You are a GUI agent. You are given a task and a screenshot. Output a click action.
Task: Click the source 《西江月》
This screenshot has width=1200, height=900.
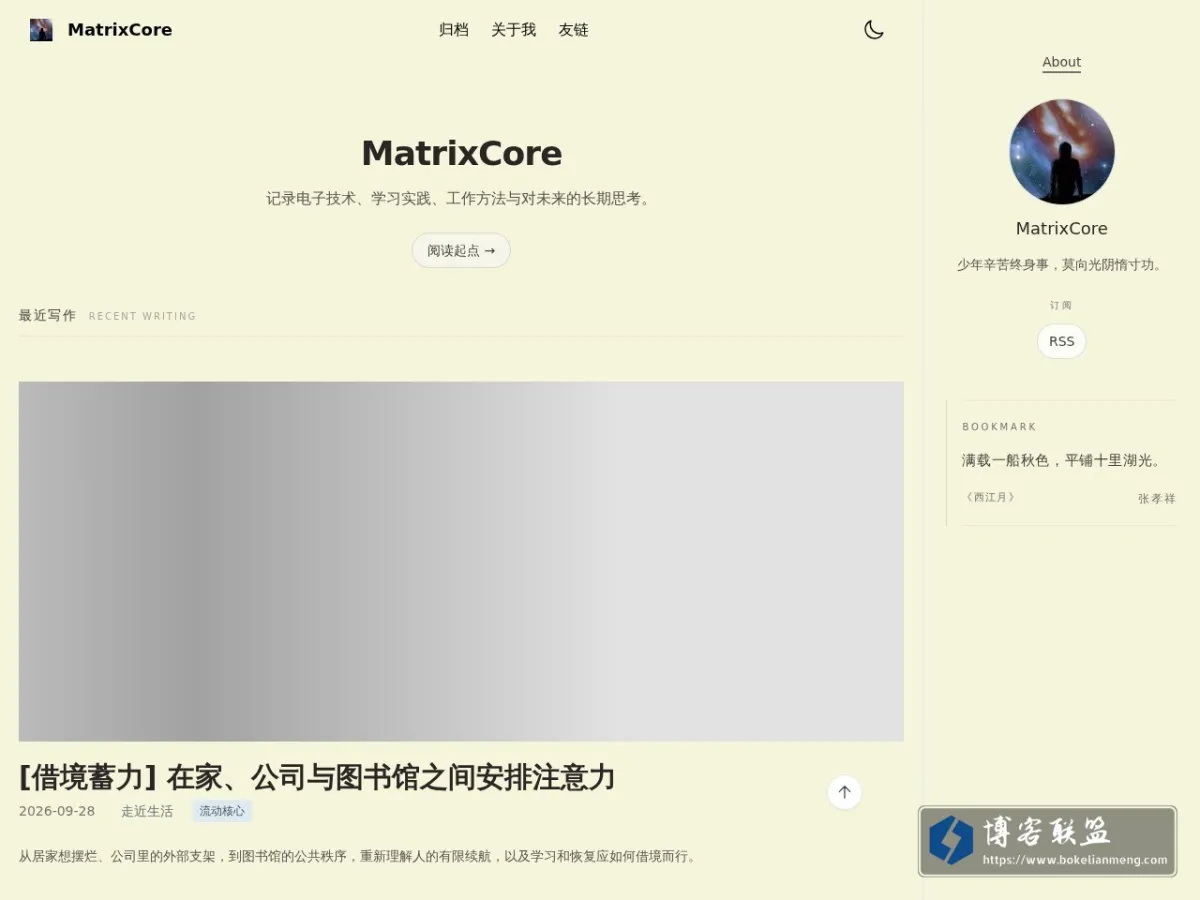coord(990,497)
